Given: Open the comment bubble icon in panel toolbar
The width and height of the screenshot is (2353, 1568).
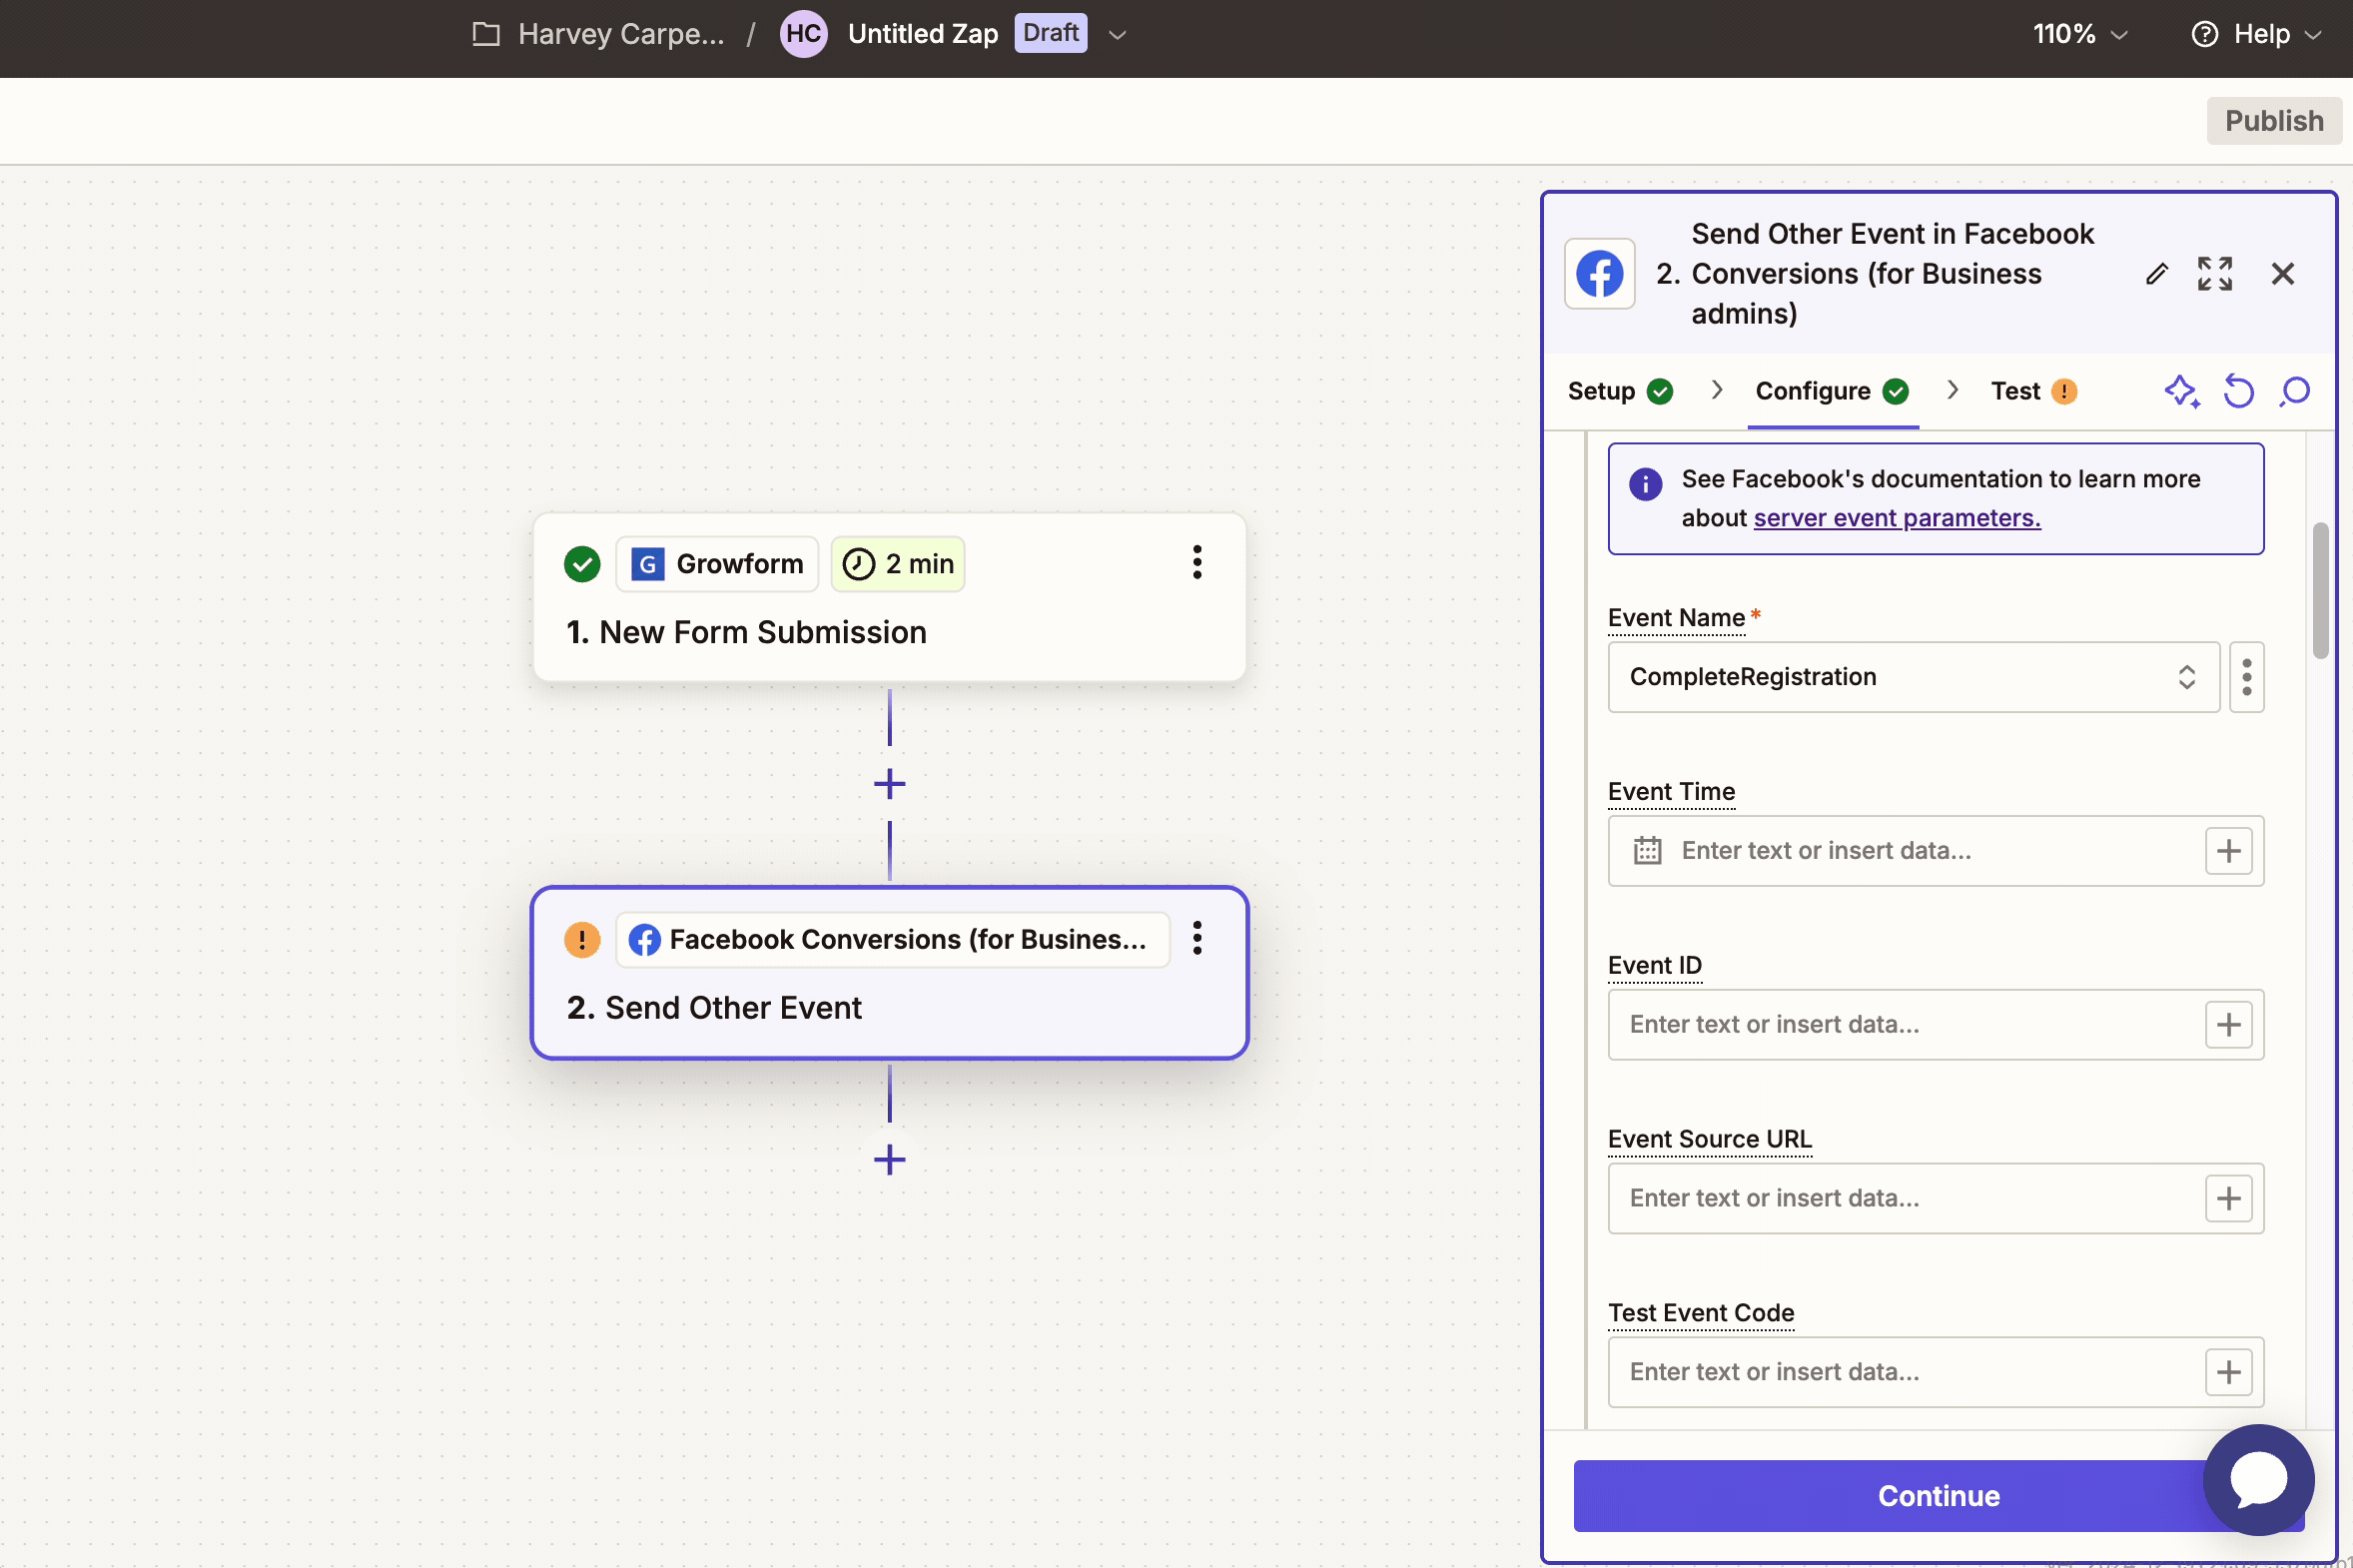Looking at the screenshot, I should pos(2295,391).
